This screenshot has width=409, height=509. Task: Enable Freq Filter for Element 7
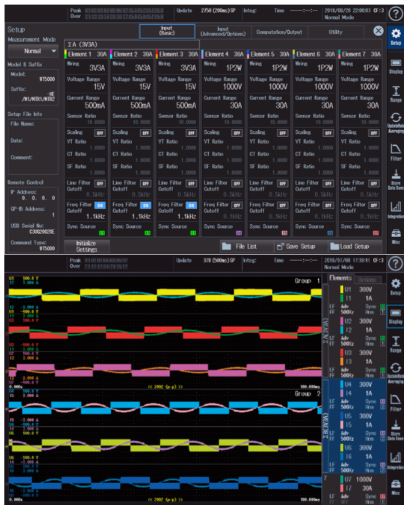374,205
